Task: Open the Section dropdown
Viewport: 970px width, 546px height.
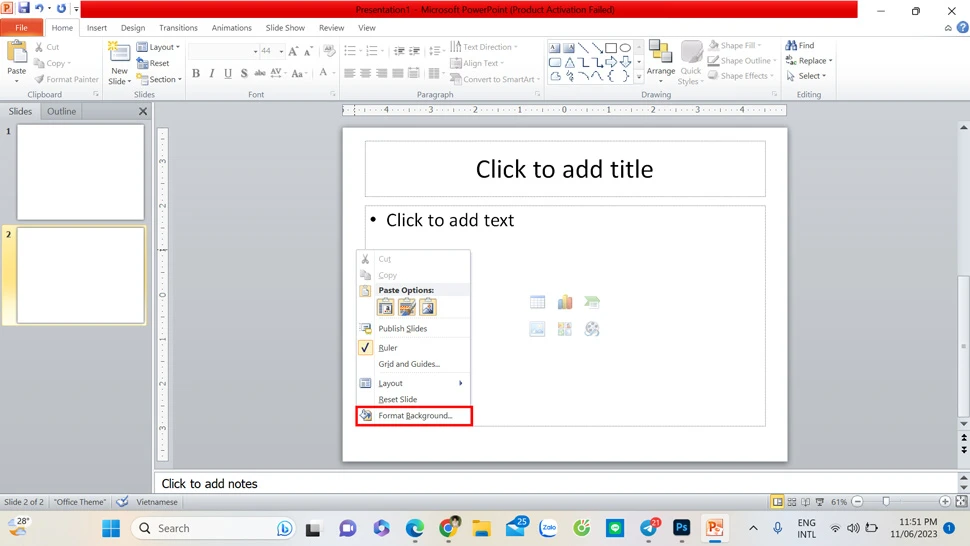Action: point(160,79)
